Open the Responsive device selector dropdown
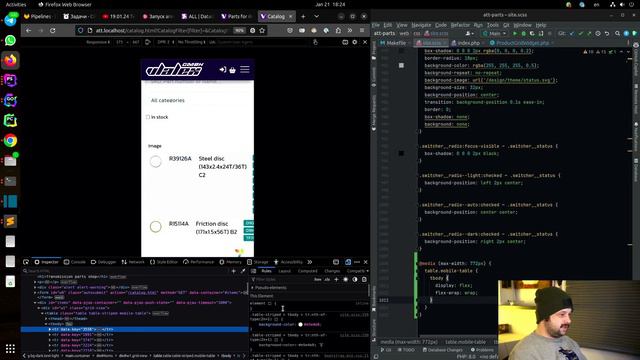Screen dimensions: 640x360 click(x=97, y=42)
